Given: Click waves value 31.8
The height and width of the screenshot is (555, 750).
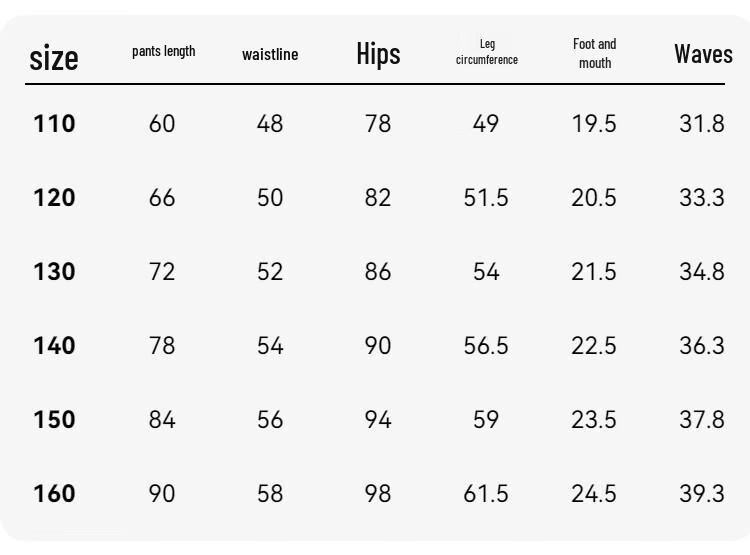Looking at the screenshot, I should pos(702,123).
